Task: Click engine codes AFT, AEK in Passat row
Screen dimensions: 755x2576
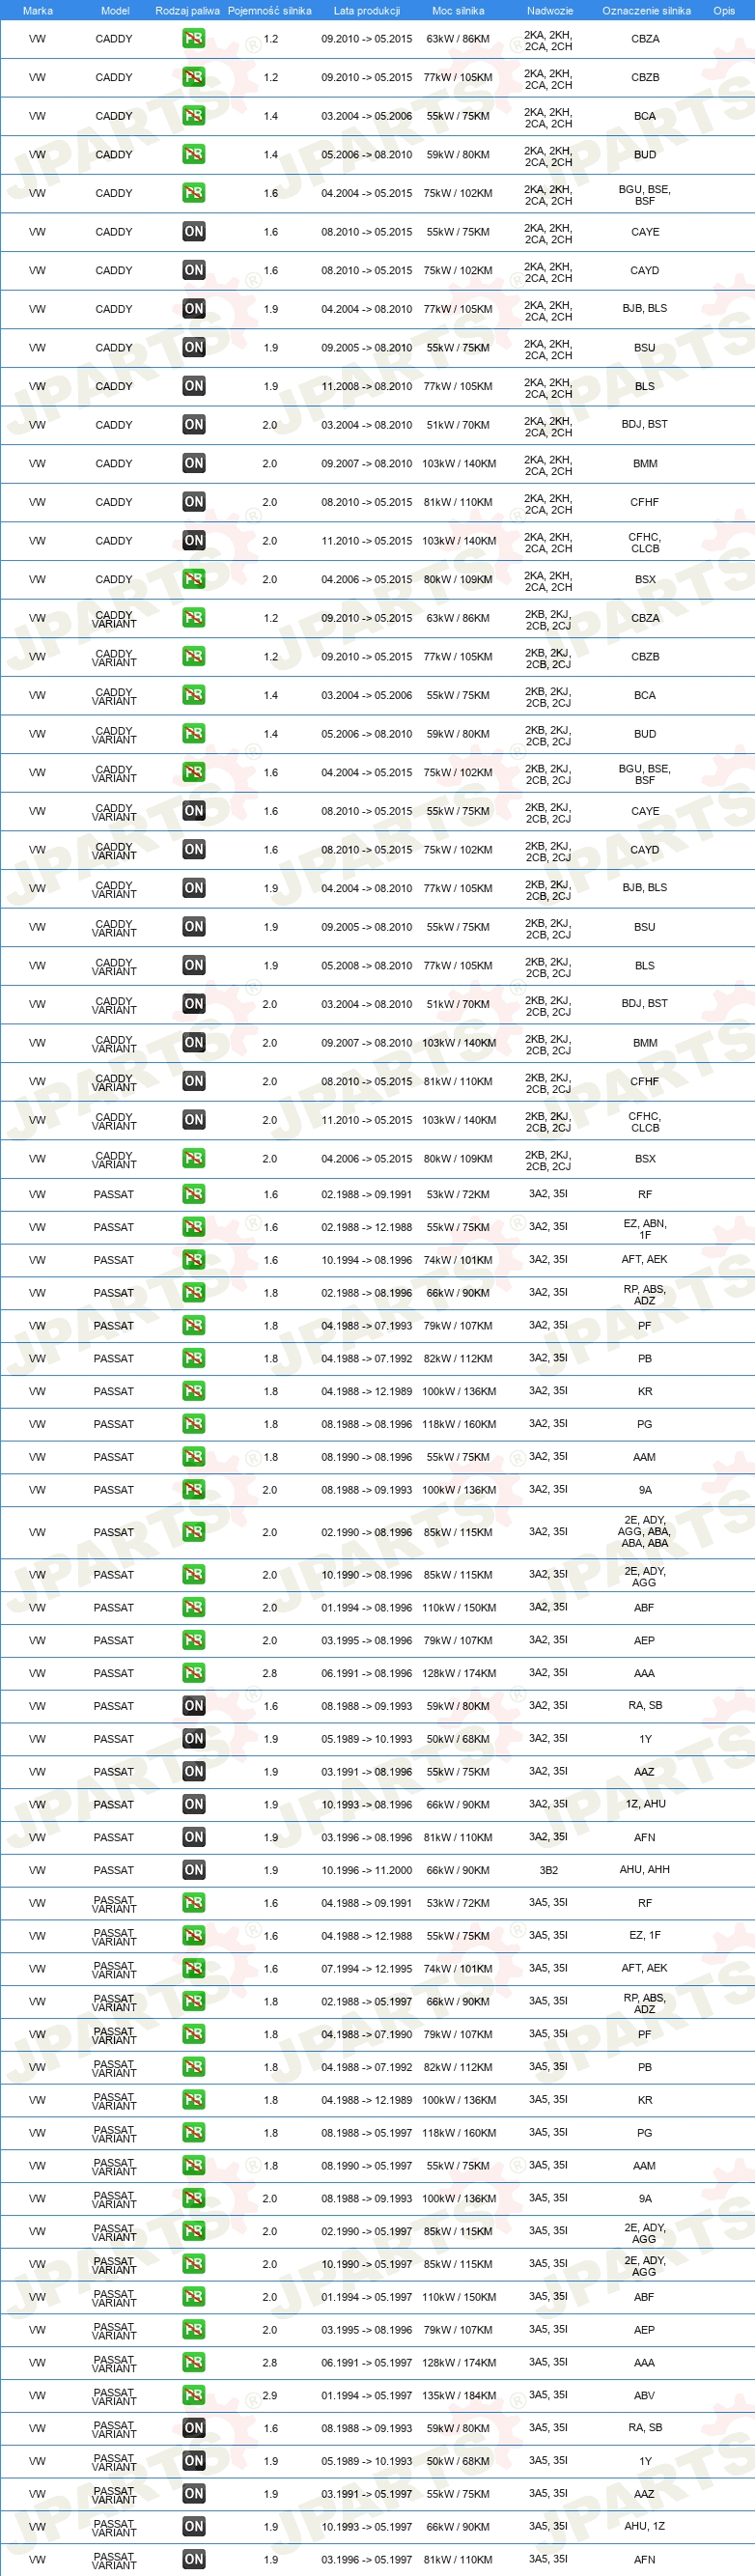Action: click(645, 1259)
